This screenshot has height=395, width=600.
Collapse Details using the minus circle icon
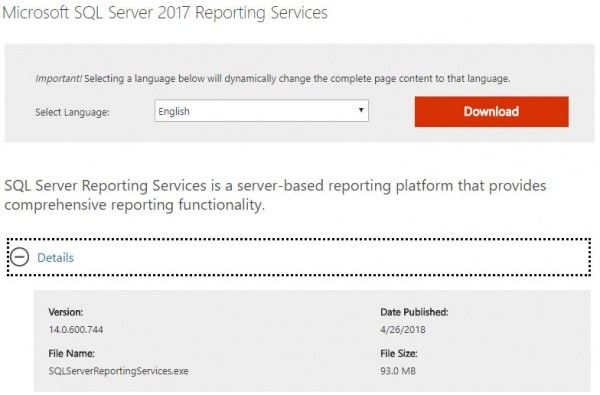[20, 257]
